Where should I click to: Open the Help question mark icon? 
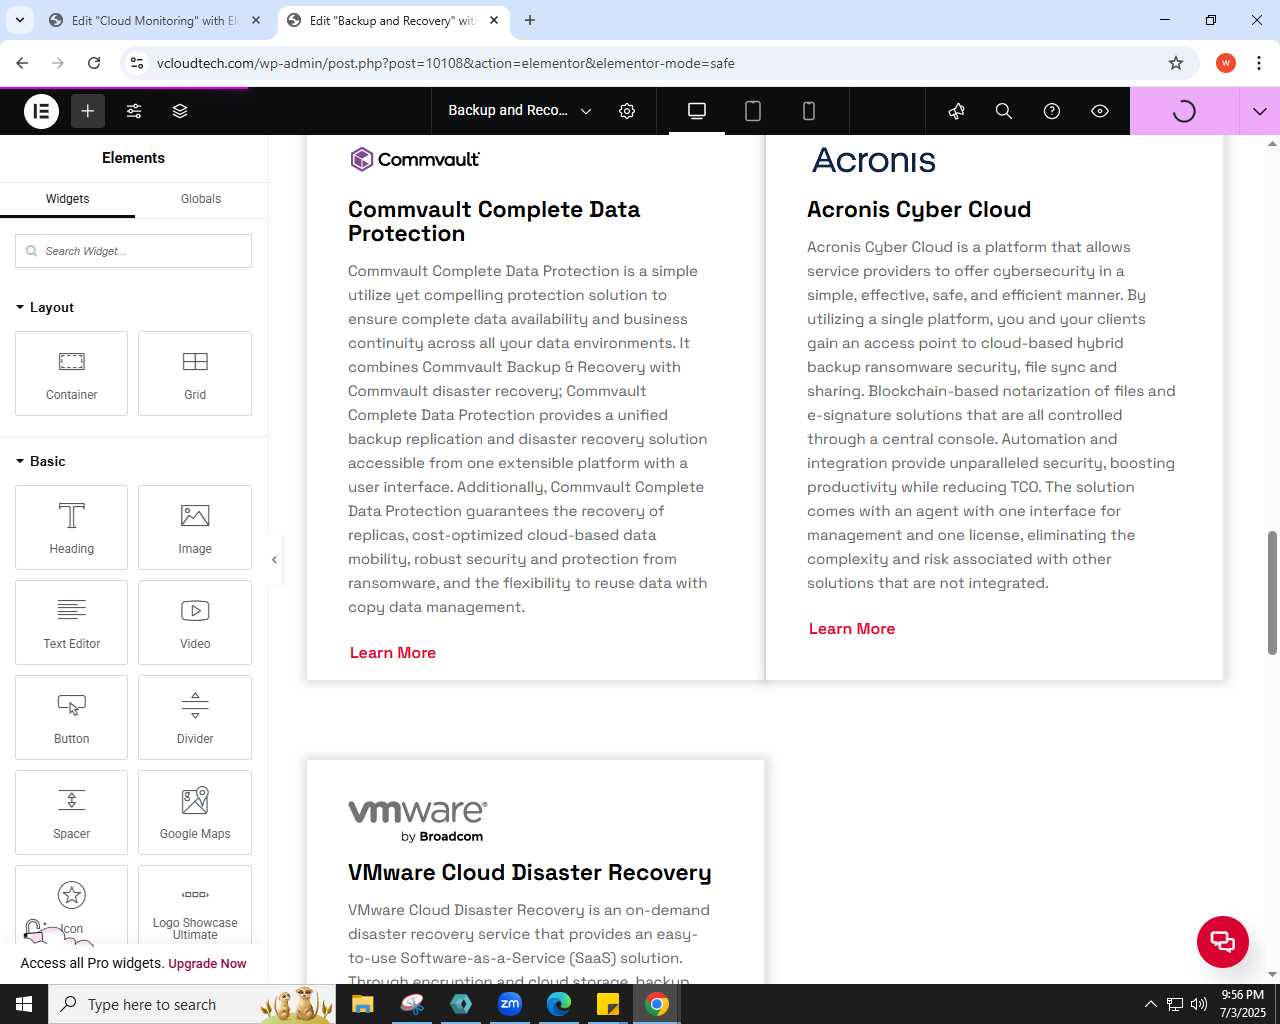point(1052,111)
